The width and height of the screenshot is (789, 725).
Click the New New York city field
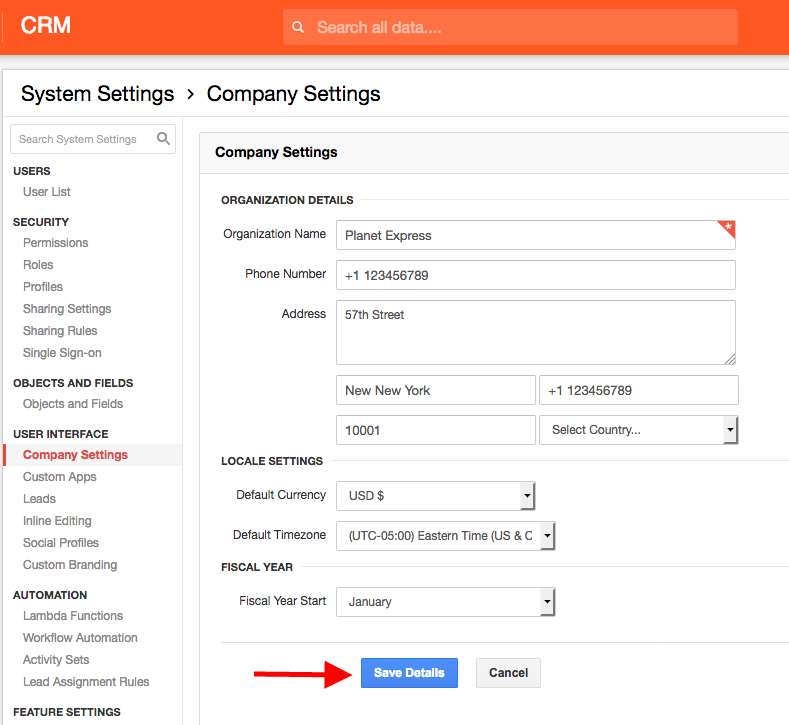pyautogui.click(x=436, y=390)
